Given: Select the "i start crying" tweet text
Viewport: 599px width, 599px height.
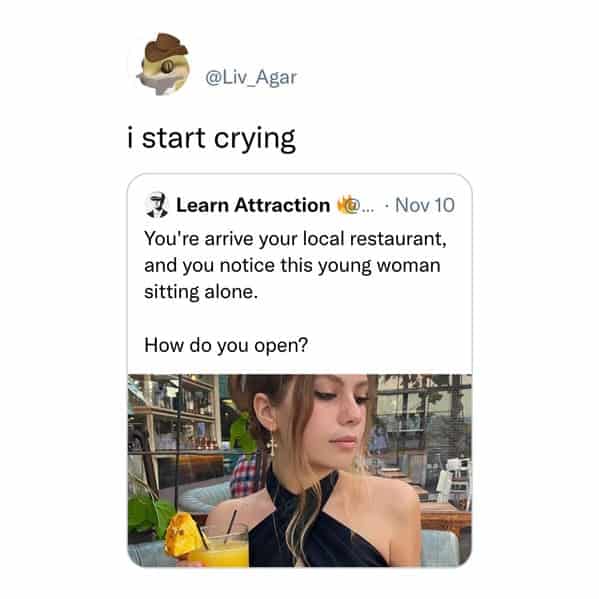Looking at the screenshot, I should pyautogui.click(x=211, y=138).
